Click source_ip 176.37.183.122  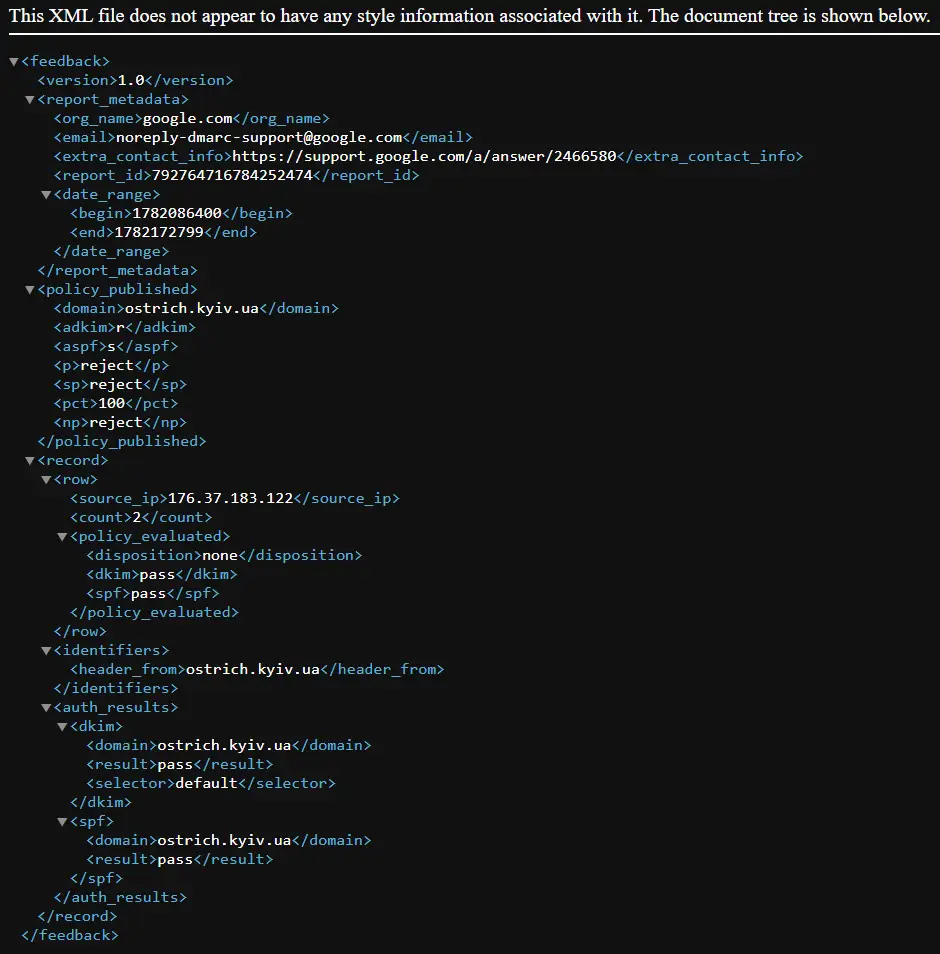[231, 498]
